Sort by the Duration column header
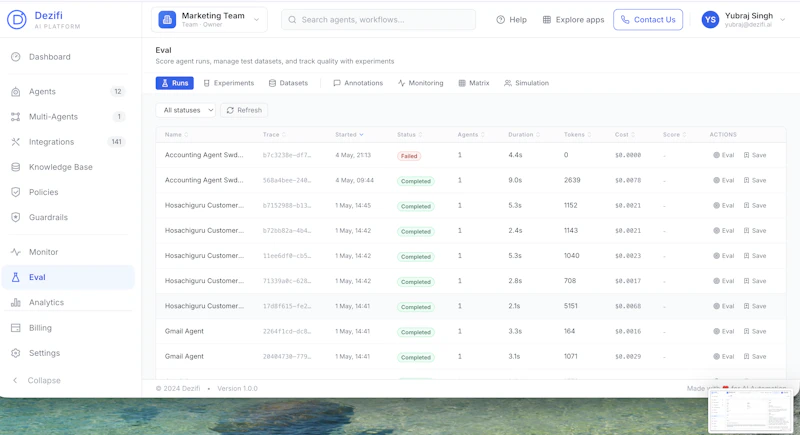This screenshot has width=800, height=435. [x=524, y=135]
